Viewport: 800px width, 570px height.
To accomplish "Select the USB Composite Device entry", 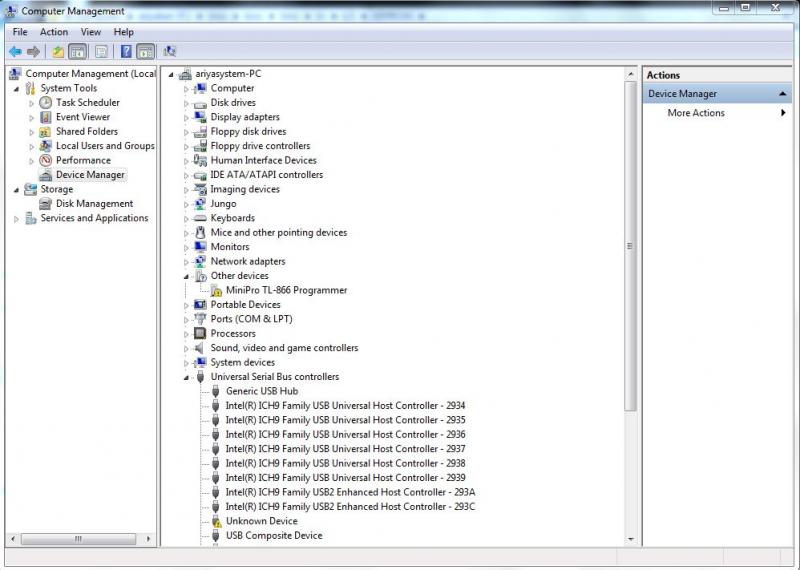I will [274, 535].
